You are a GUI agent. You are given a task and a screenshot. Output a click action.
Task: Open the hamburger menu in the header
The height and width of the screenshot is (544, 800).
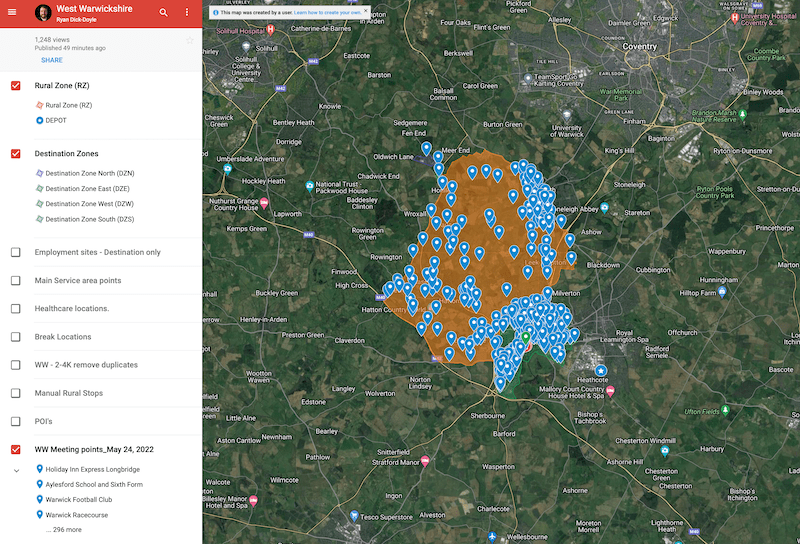click(12, 12)
